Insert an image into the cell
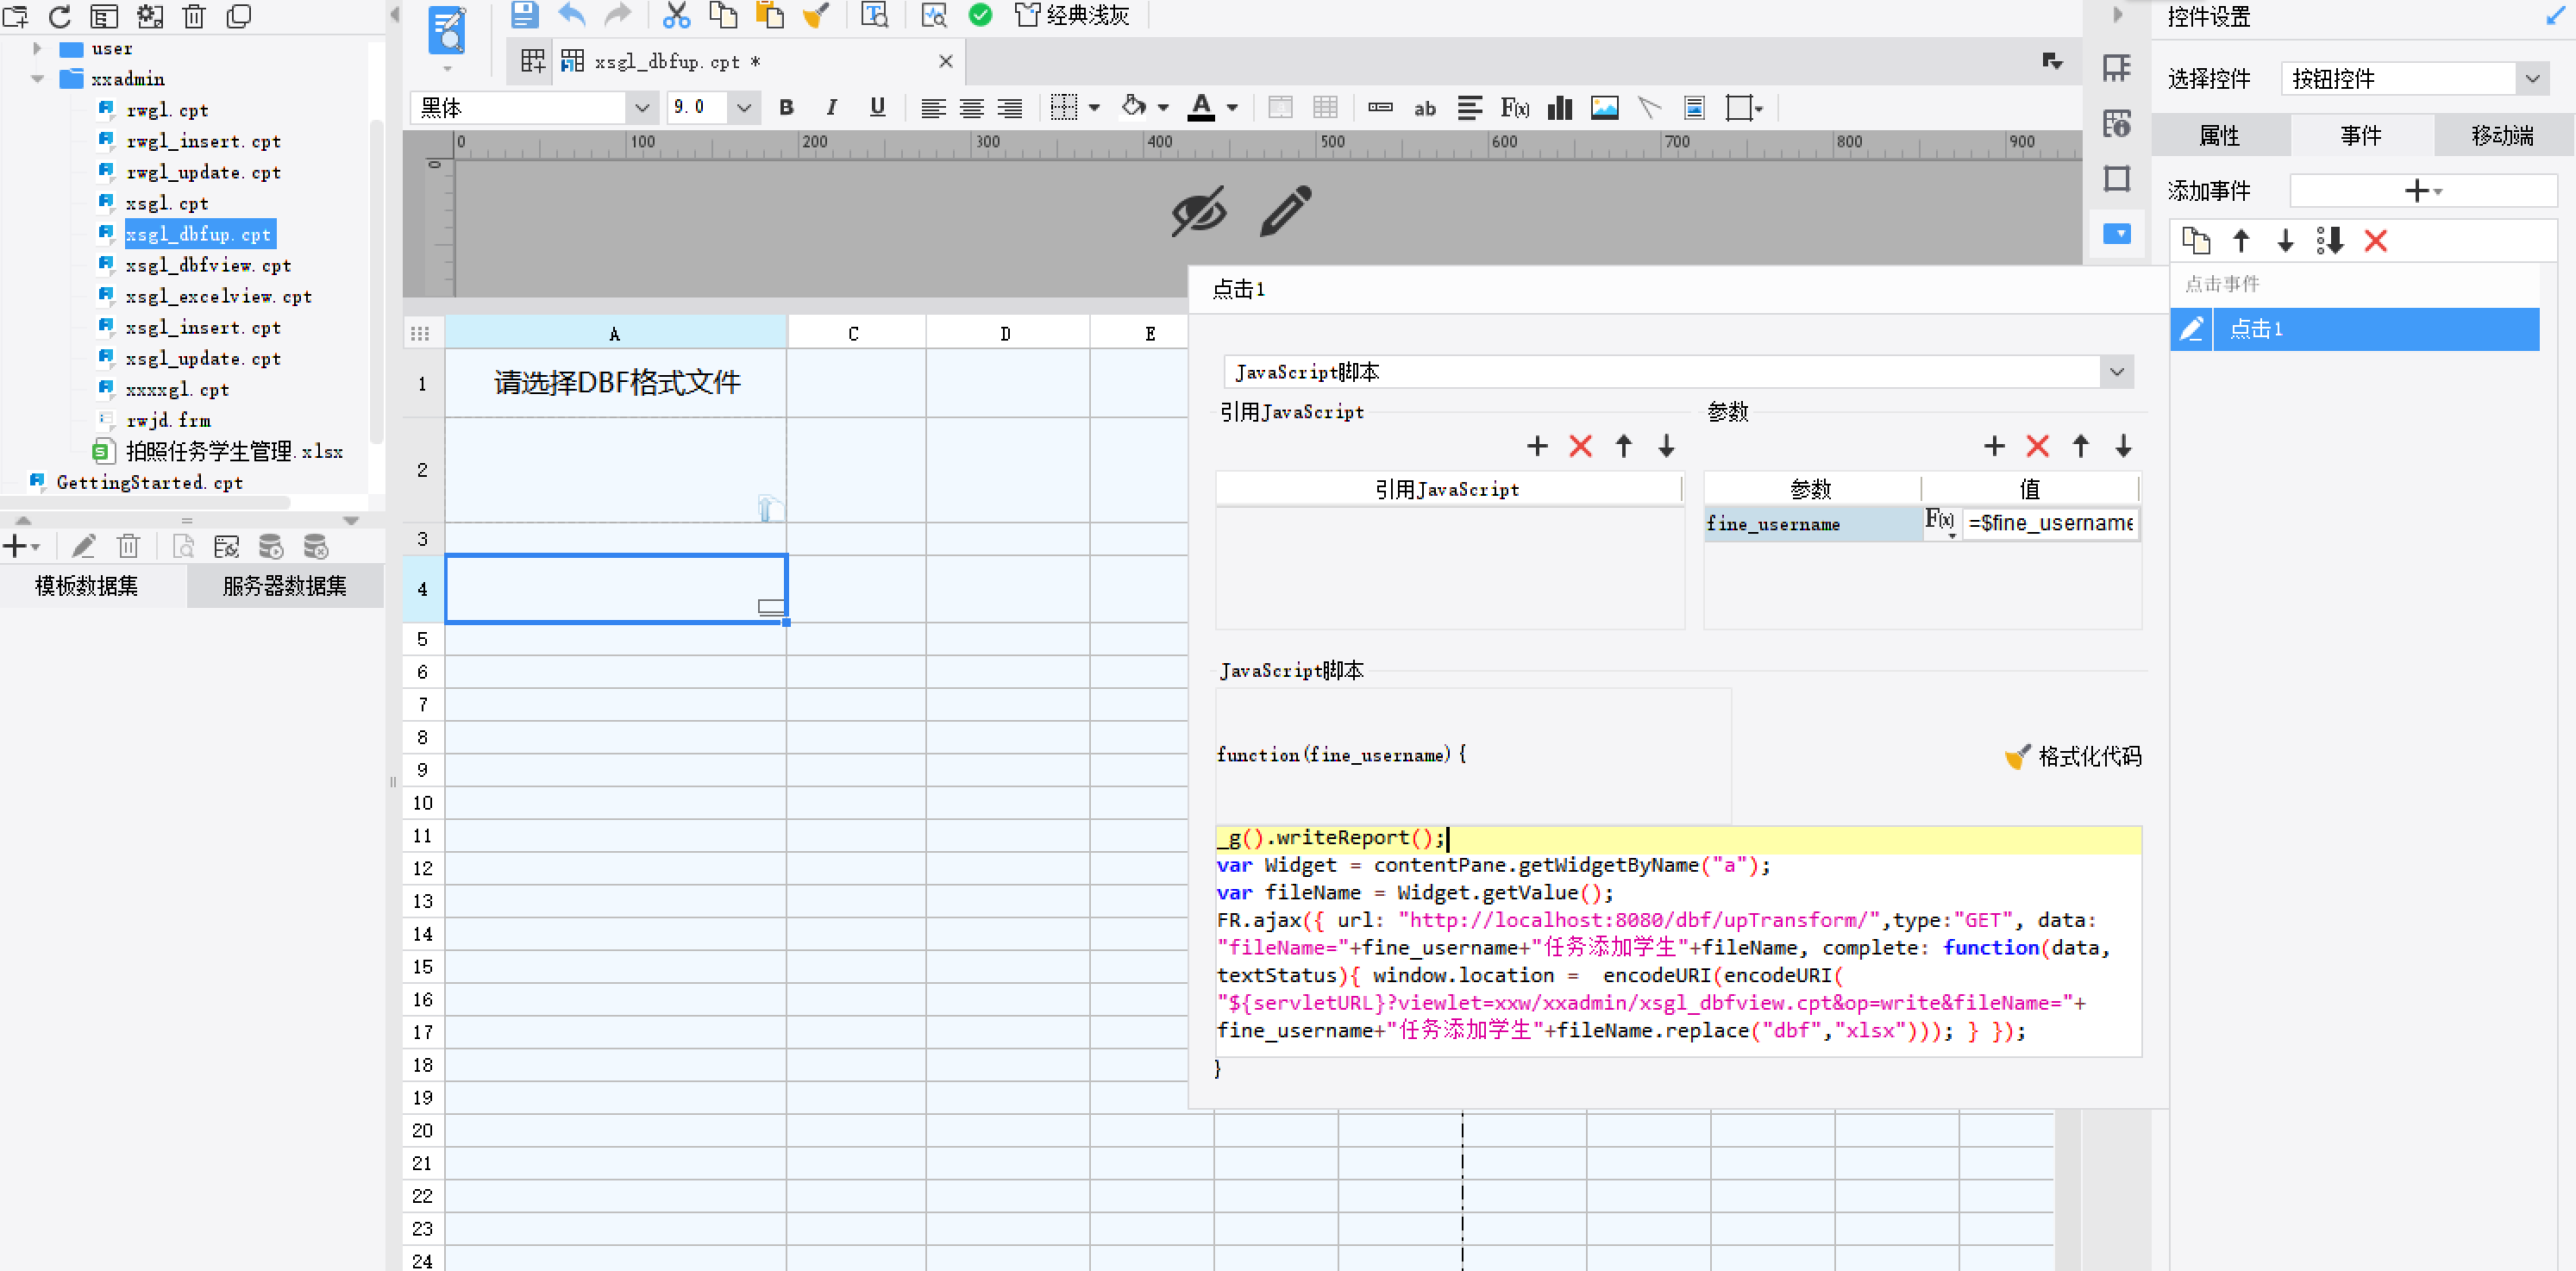This screenshot has width=2576, height=1271. tap(1604, 108)
